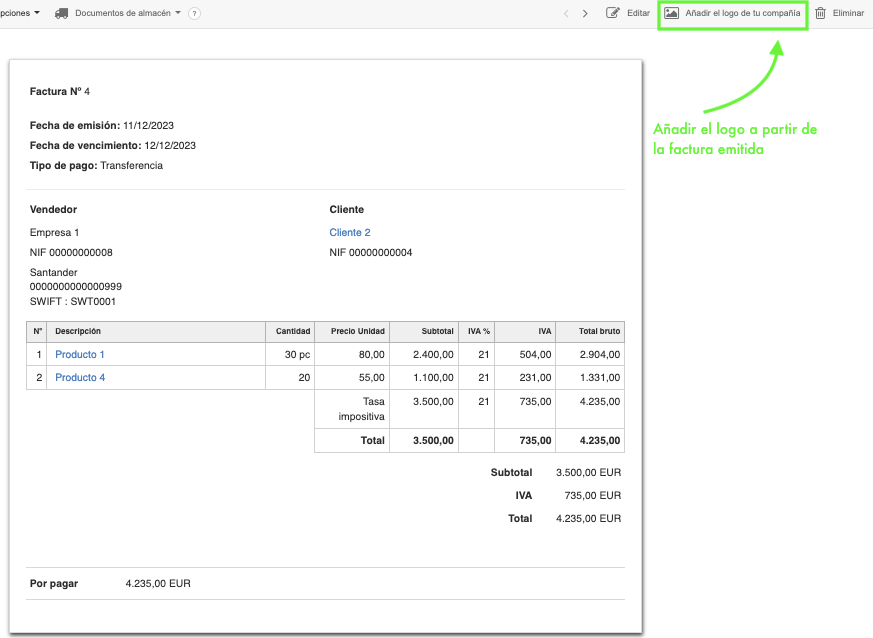
Task: Open the help question mark icon
Action: (194, 14)
